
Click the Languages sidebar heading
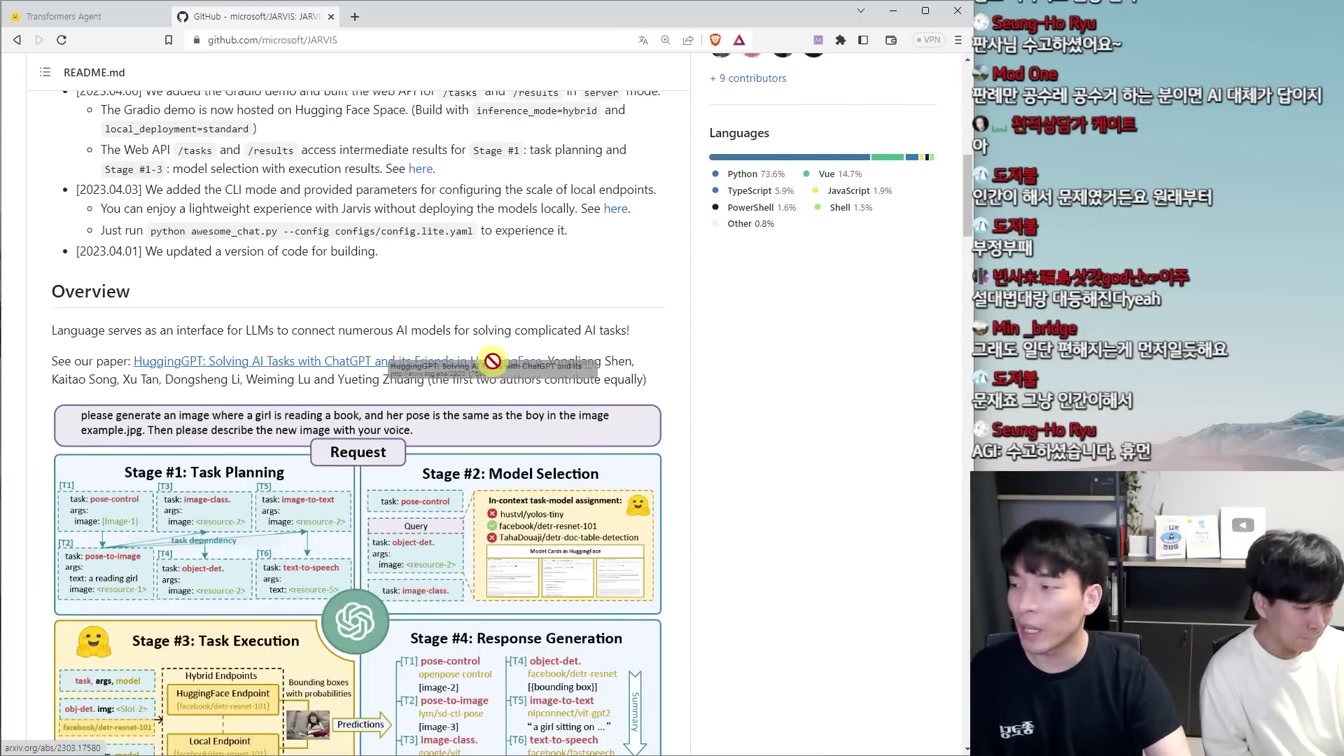pos(739,133)
